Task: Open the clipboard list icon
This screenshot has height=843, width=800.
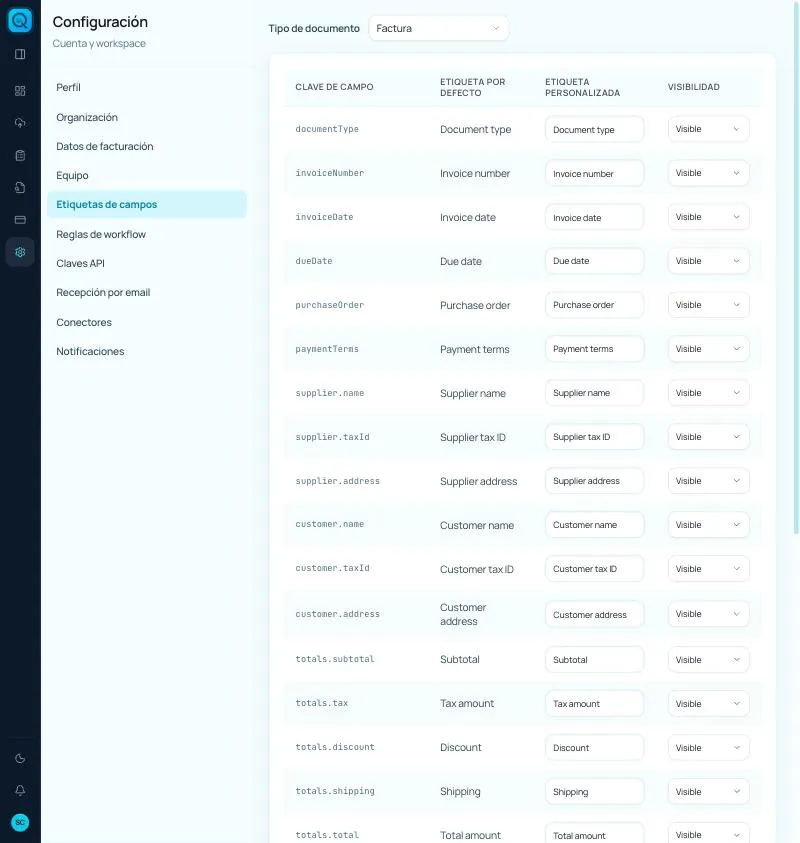Action: click(20, 155)
